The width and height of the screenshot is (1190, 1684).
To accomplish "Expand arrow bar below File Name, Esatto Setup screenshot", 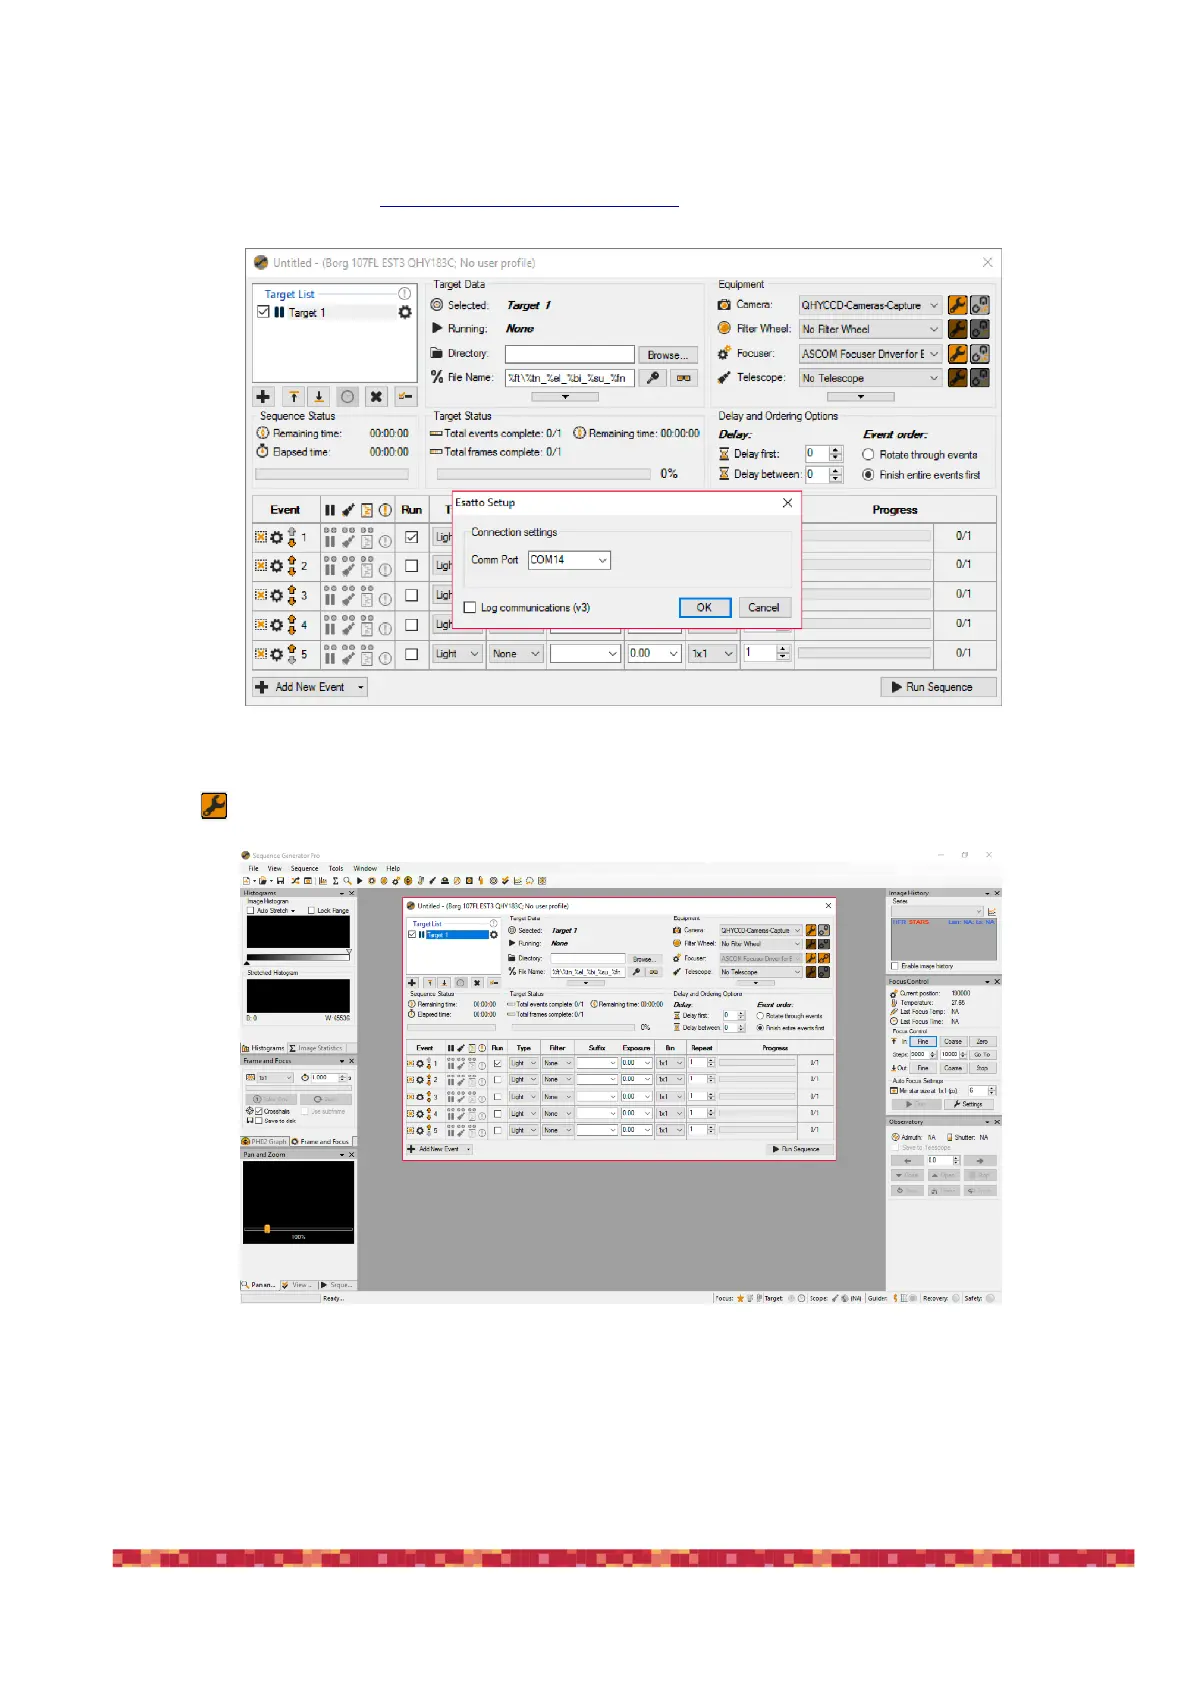I will coord(565,397).
